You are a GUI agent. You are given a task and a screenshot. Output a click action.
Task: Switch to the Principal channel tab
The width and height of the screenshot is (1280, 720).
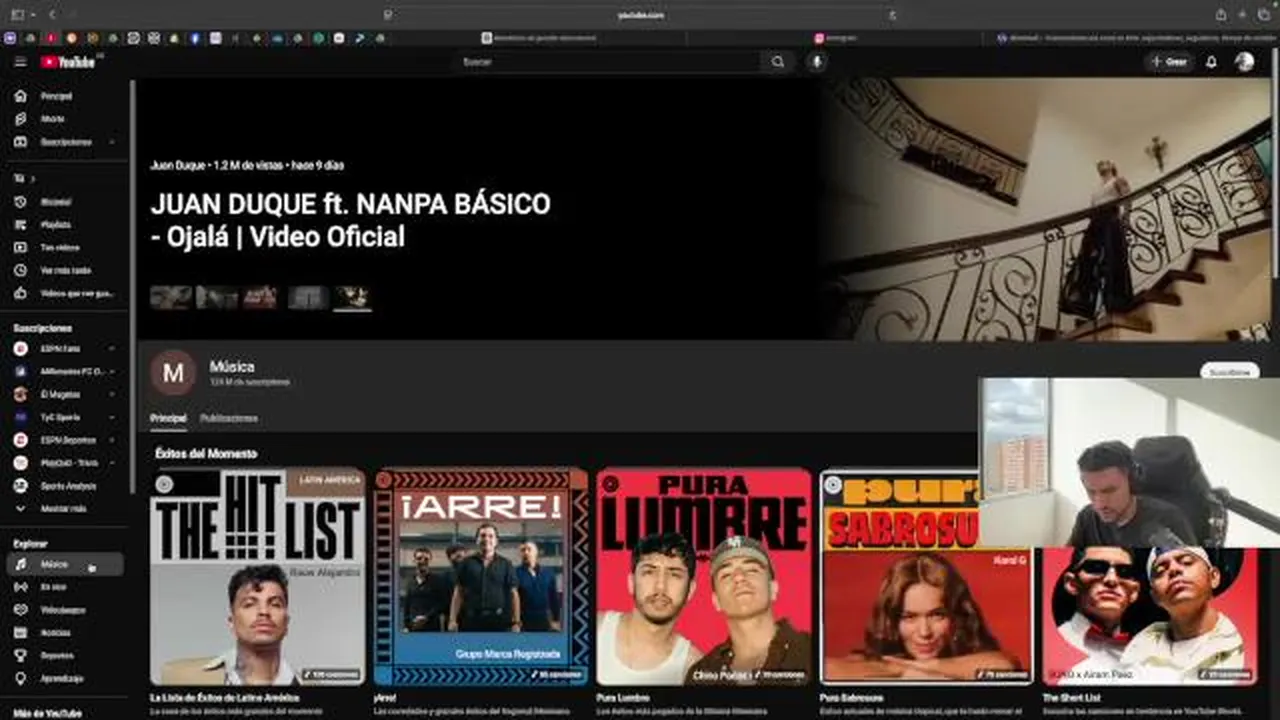[x=168, y=418]
